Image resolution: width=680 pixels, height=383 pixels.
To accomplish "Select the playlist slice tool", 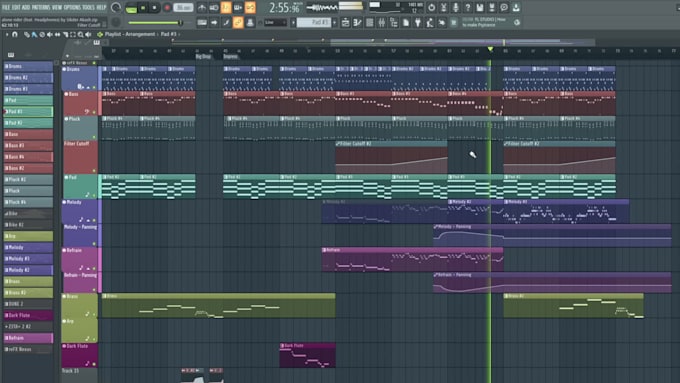I will 65,35.
